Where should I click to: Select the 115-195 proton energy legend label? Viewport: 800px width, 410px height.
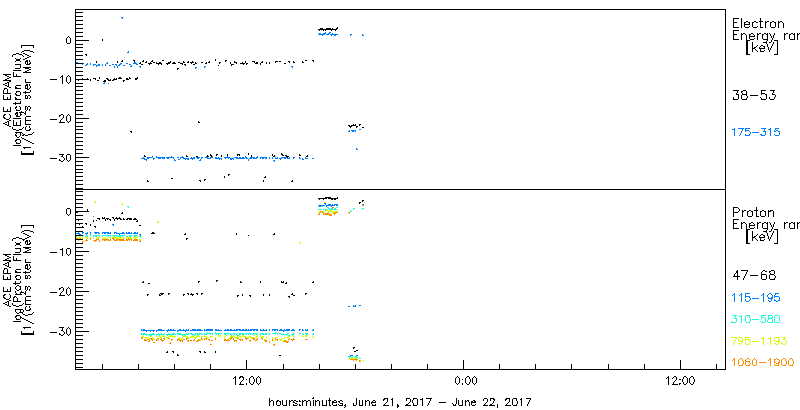click(x=756, y=298)
